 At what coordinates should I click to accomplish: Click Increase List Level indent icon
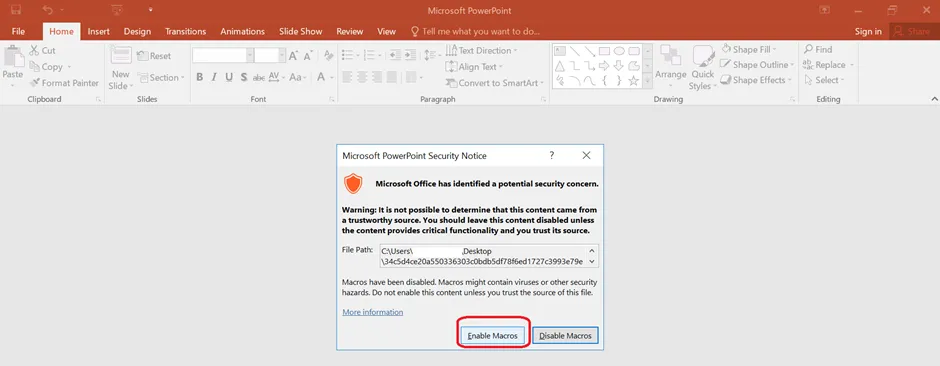tap(409, 55)
